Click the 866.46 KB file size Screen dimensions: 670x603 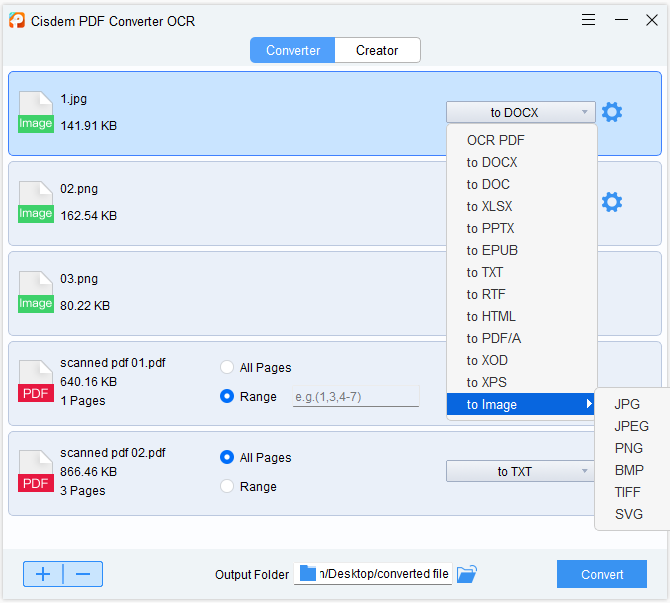[x=88, y=471]
